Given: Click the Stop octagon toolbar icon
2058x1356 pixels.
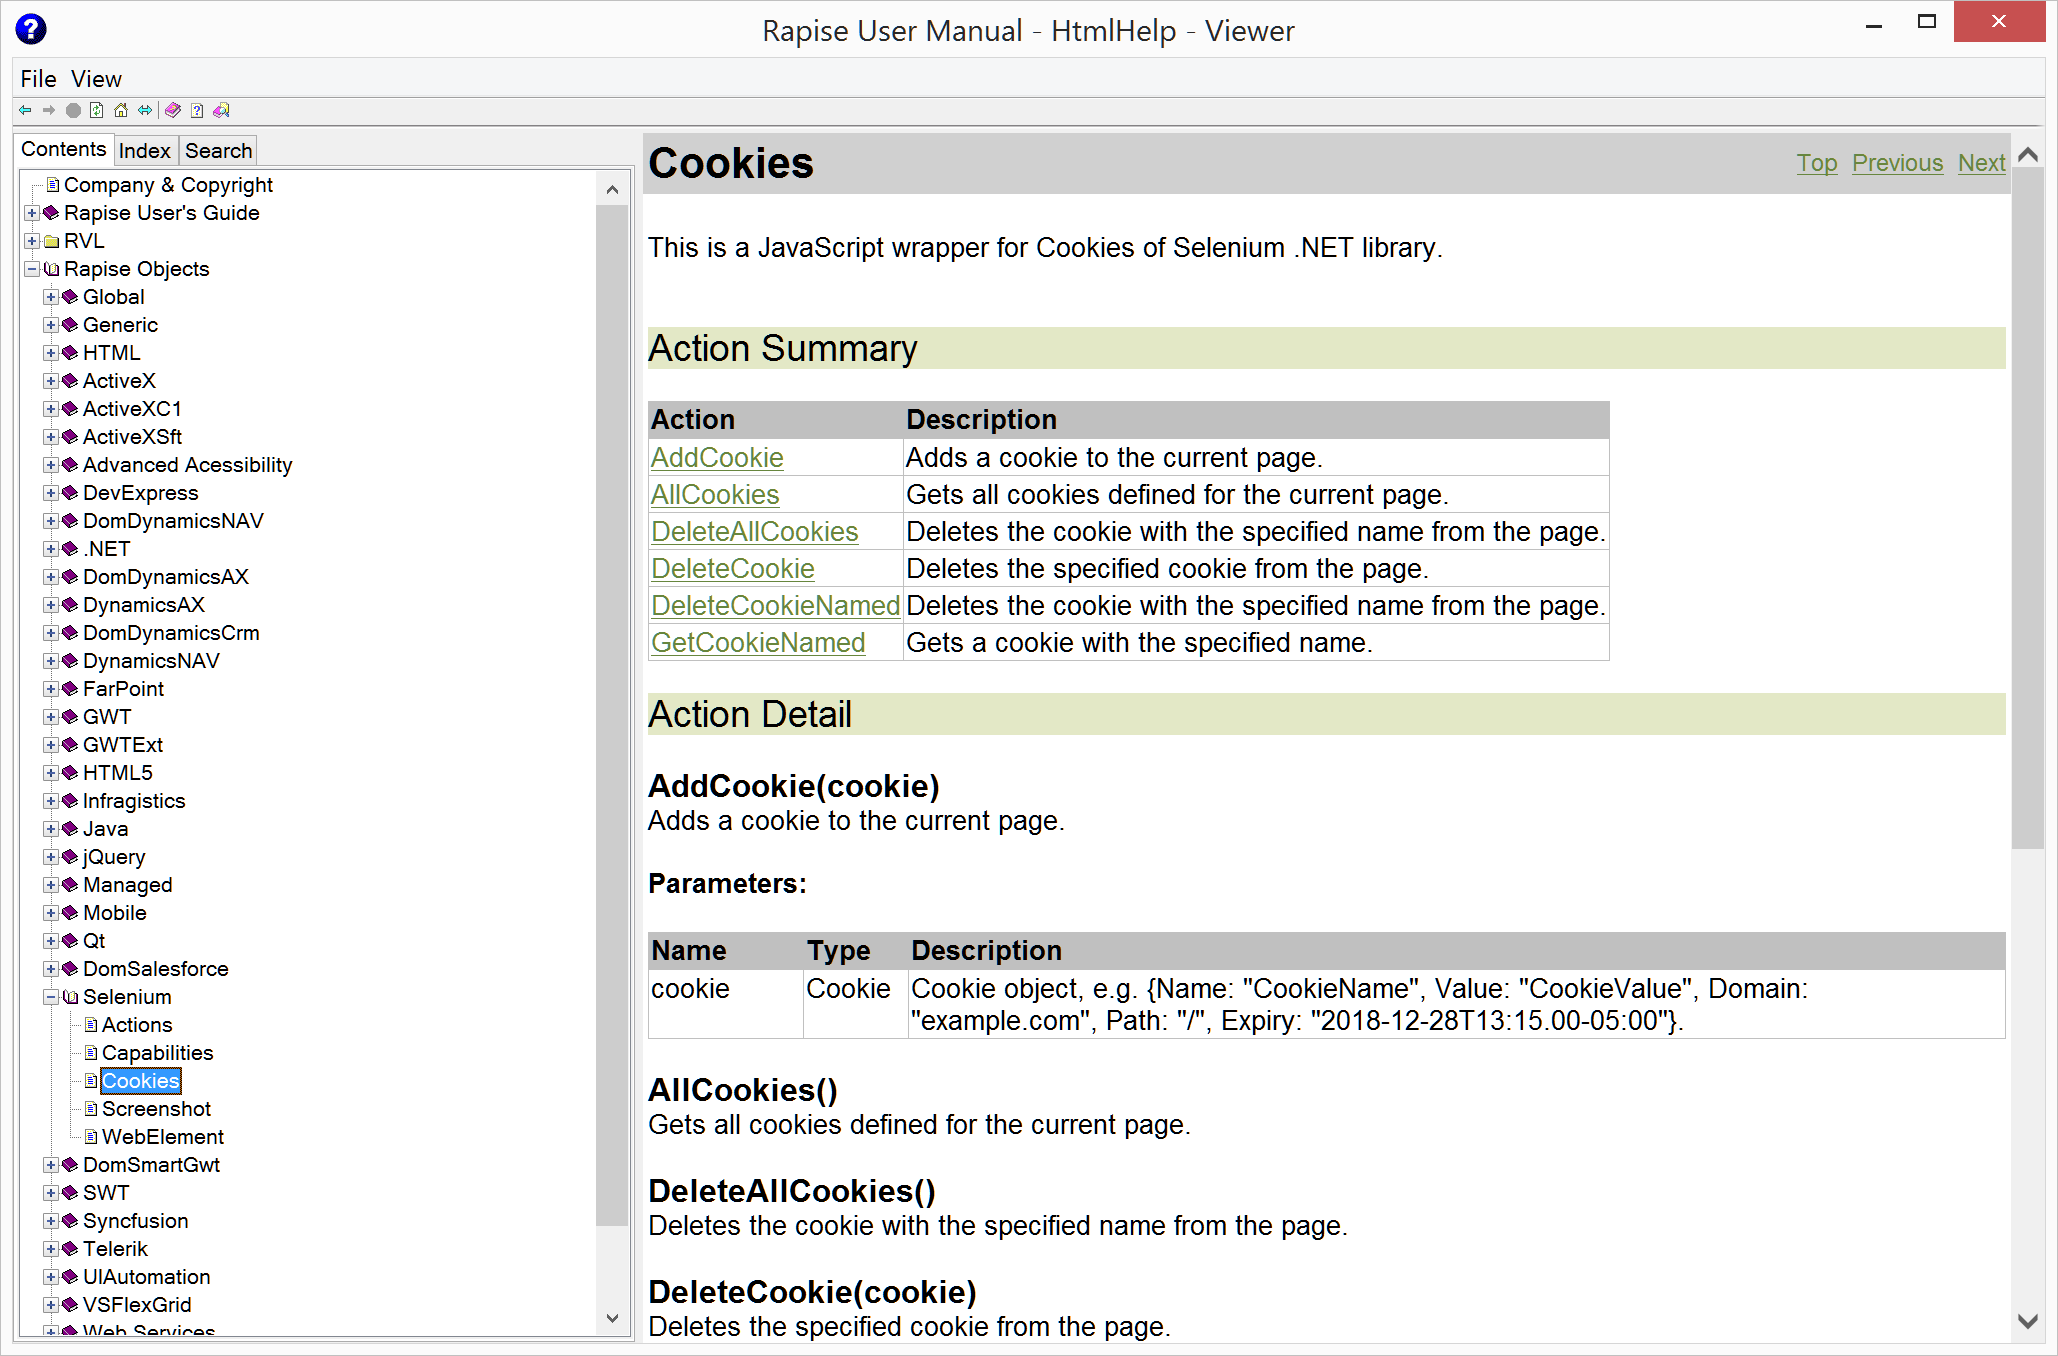Looking at the screenshot, I should click(x=73, y=111).
